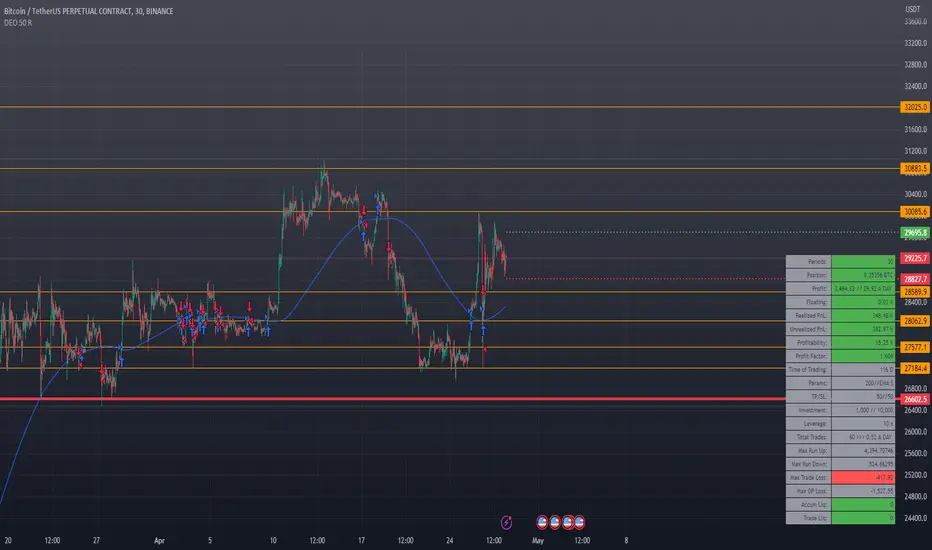Viewport: 932px width, 550px height.
Task: Click the Accum Liq row label
Action: pyautogui.click(x=808, y=504)
